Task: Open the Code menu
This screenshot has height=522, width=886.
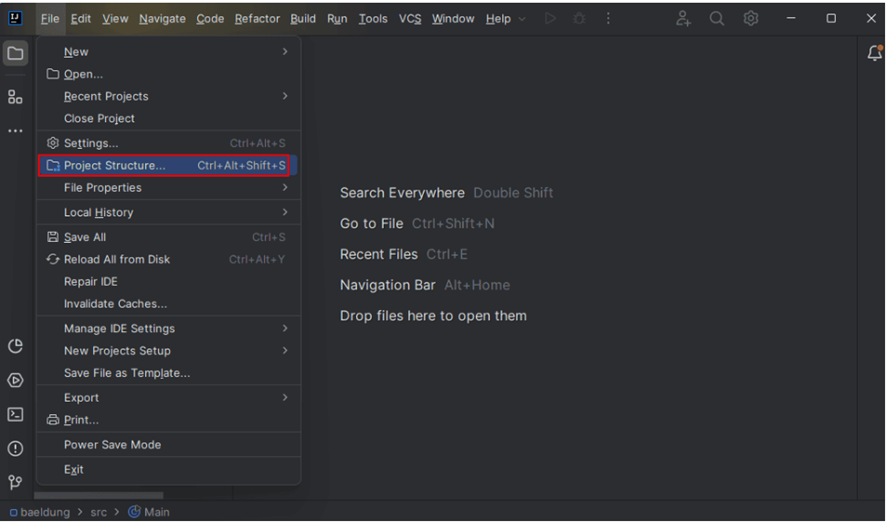Action: coord(210,19)
